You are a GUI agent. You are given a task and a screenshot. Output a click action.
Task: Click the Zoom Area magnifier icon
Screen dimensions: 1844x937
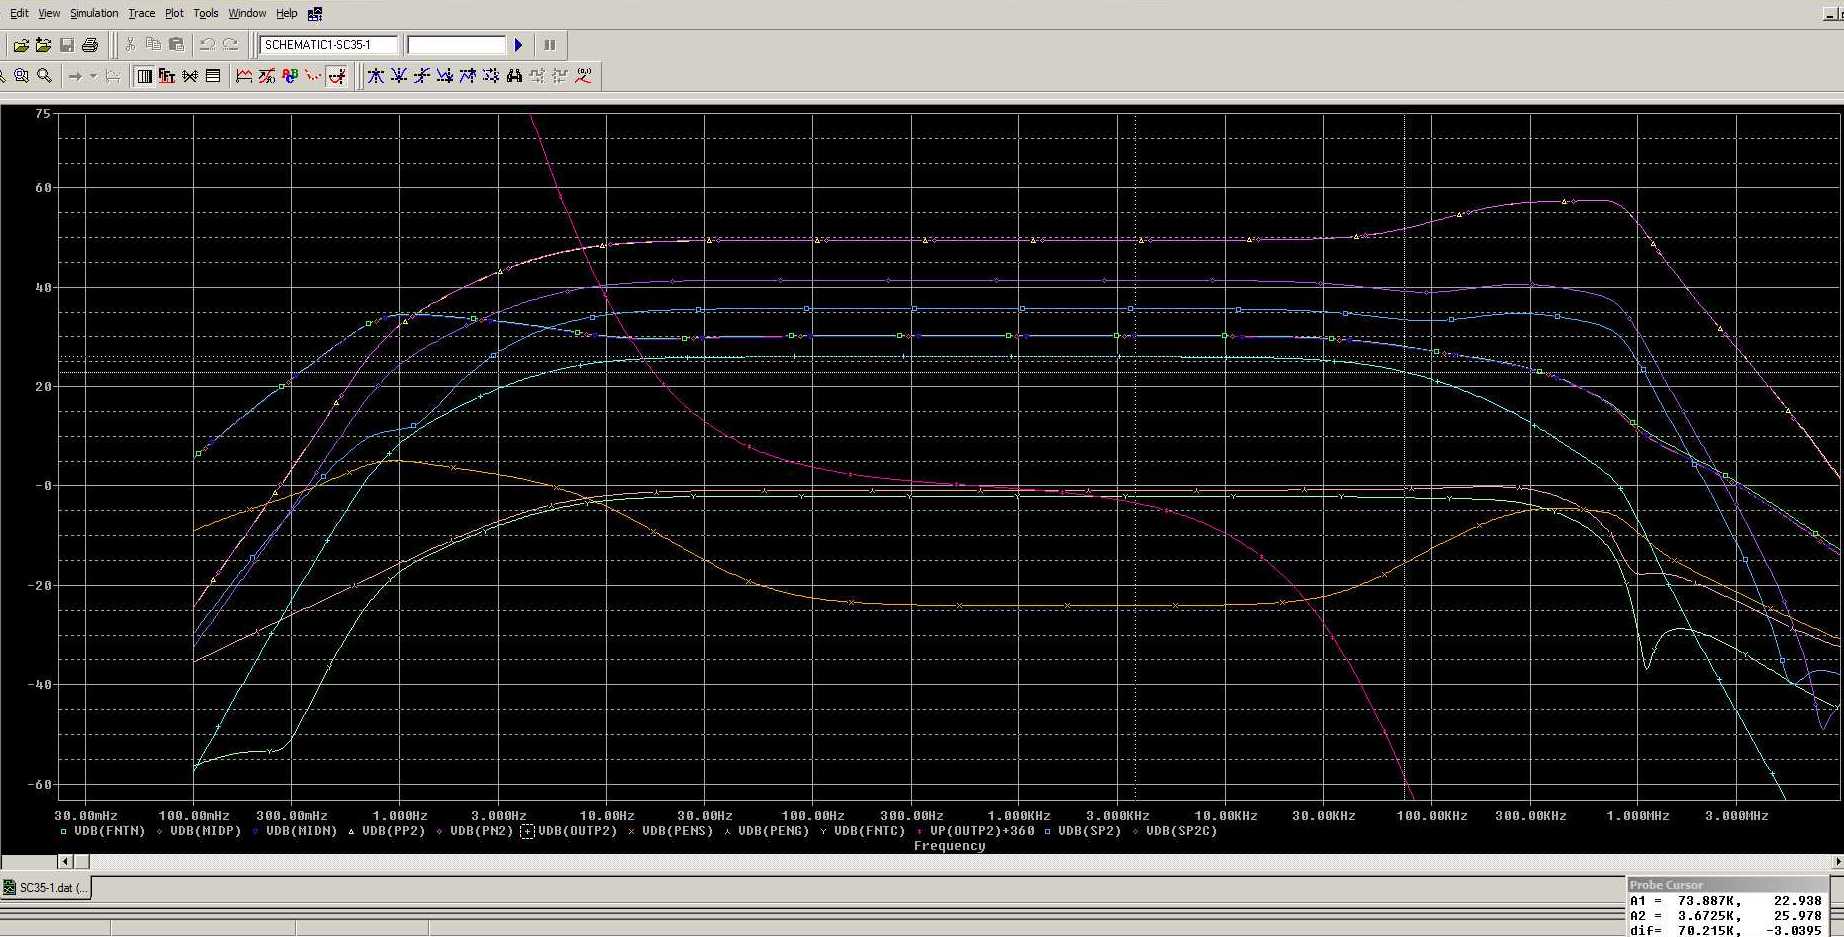pyautogui.click(x=21, y=76)
